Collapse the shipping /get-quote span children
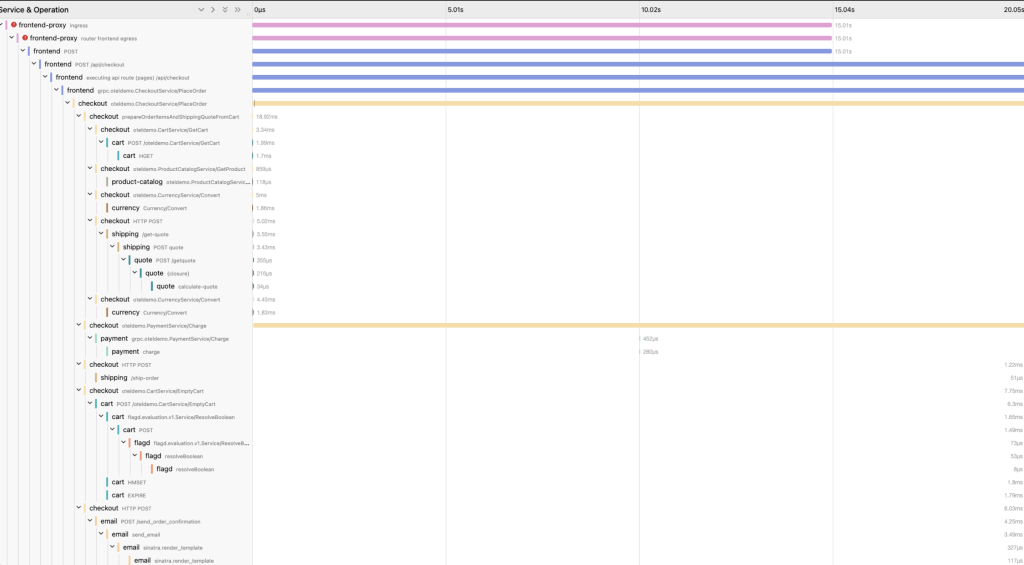This screenshot has height=565, width=1024. (x=101, y=234)
